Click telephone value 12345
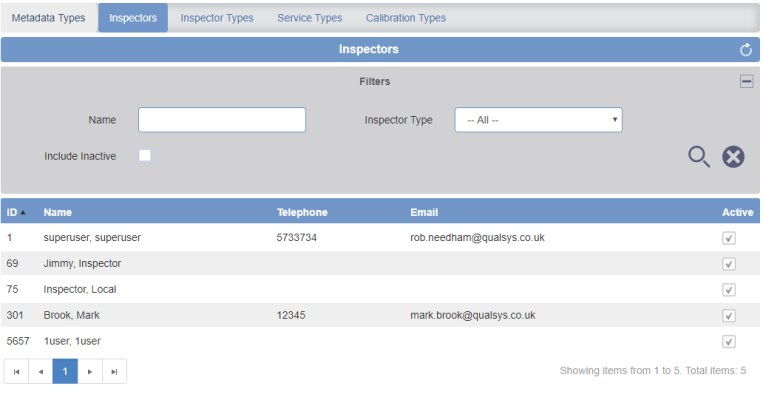 point(291,315)
